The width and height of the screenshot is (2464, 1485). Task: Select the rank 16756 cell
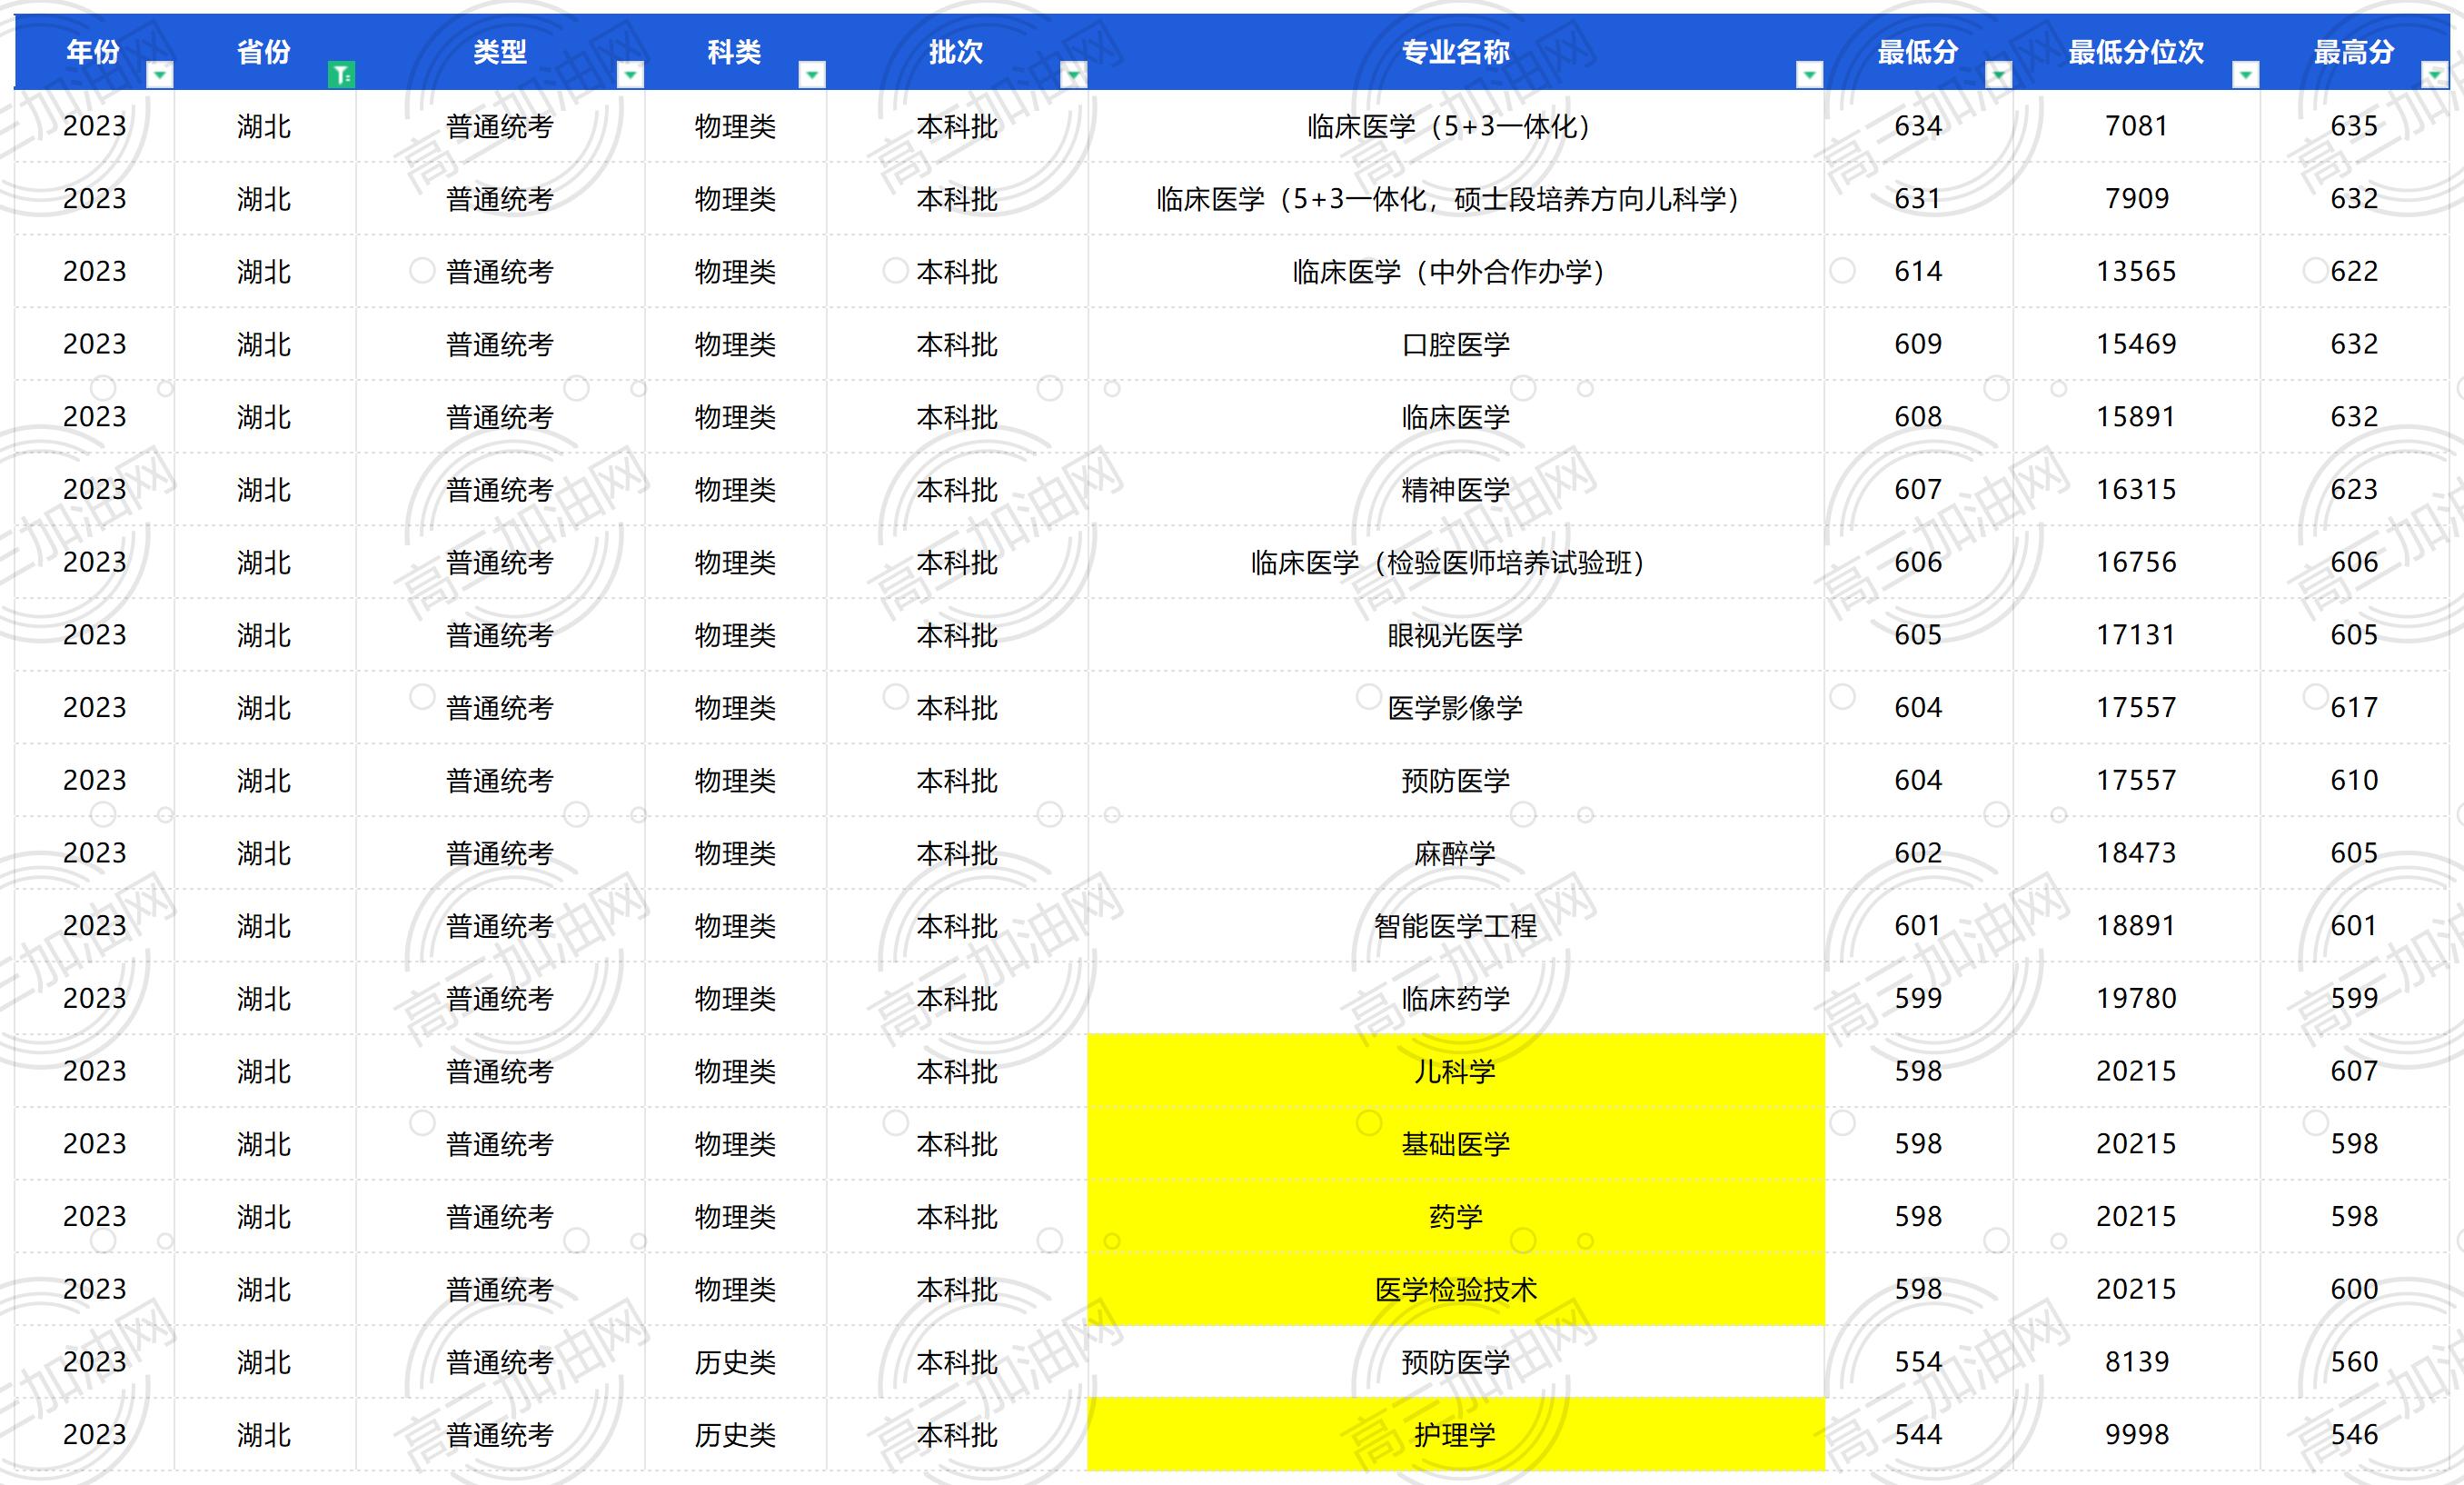point(2136,562)
